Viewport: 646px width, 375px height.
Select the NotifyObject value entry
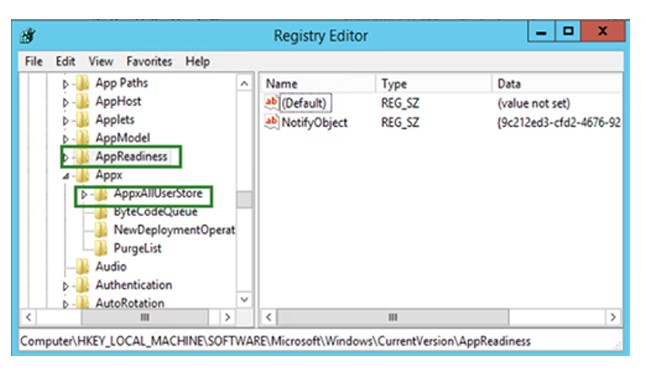click(314, 122)
